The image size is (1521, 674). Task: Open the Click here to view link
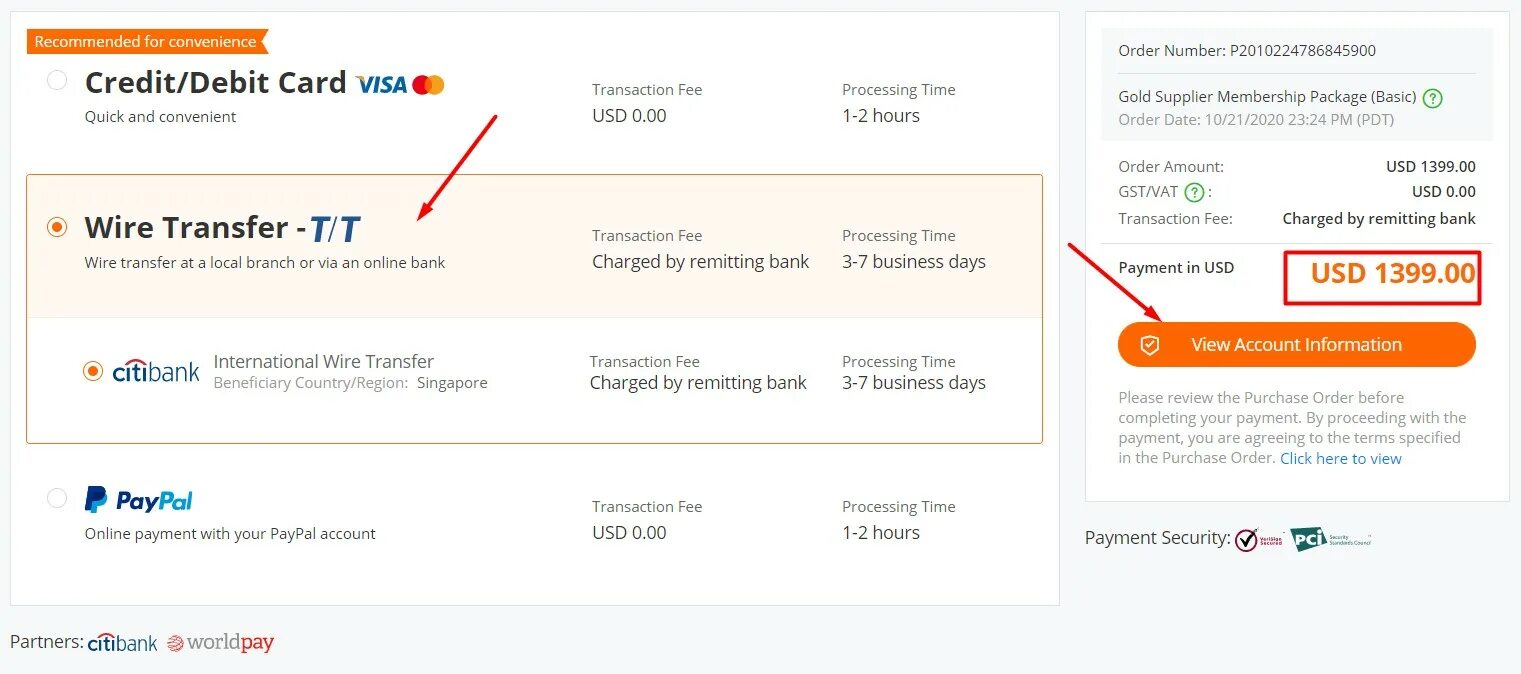click(x=1340, y=458)
